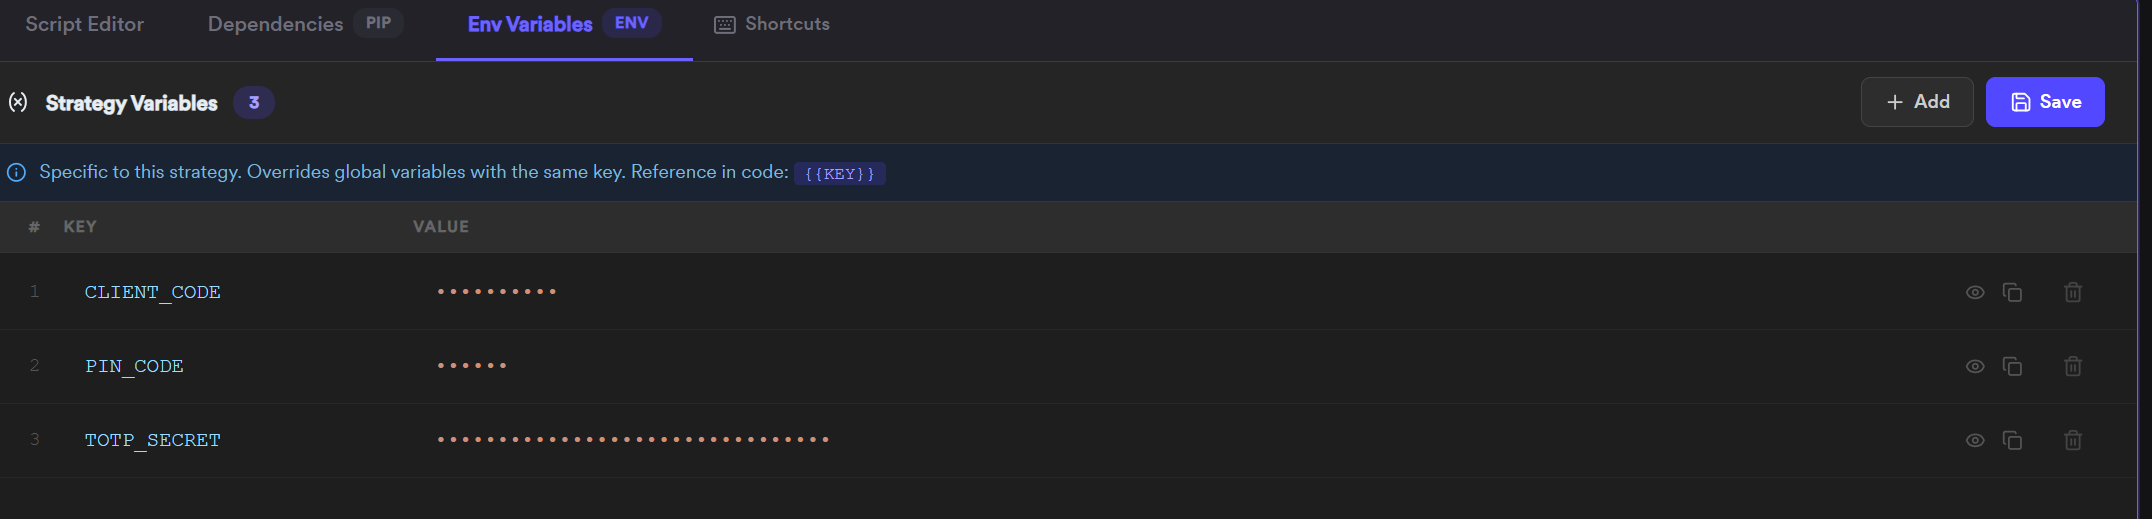Save the strategy variables
This screenshot has height=519, width=2152.
[x=2045, y=102]
